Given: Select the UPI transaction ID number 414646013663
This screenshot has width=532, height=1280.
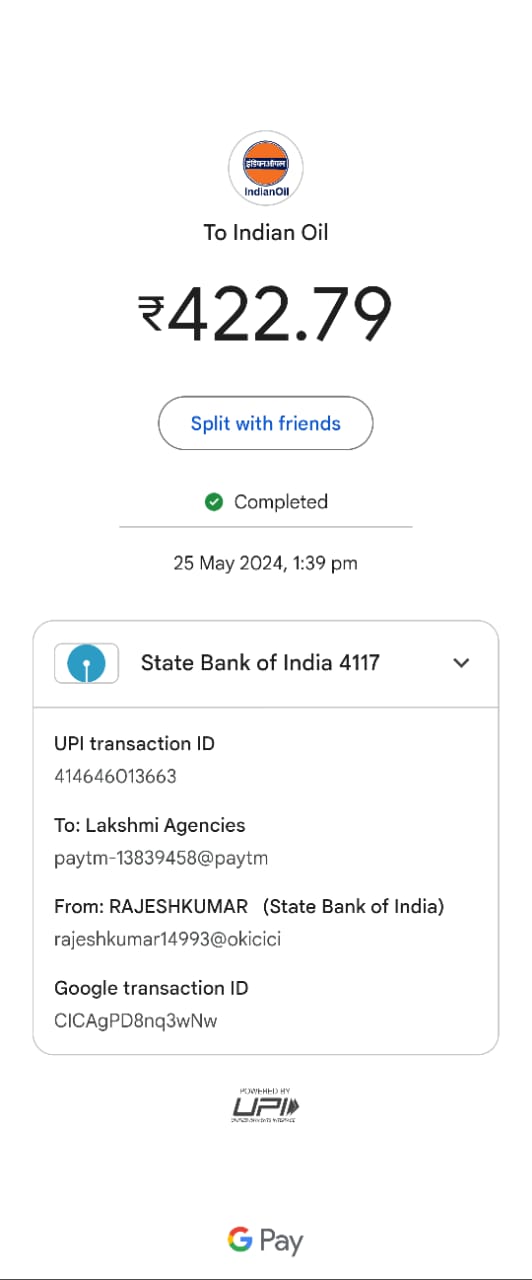Looking at the screenshot, I should click(x=115, y=776).
